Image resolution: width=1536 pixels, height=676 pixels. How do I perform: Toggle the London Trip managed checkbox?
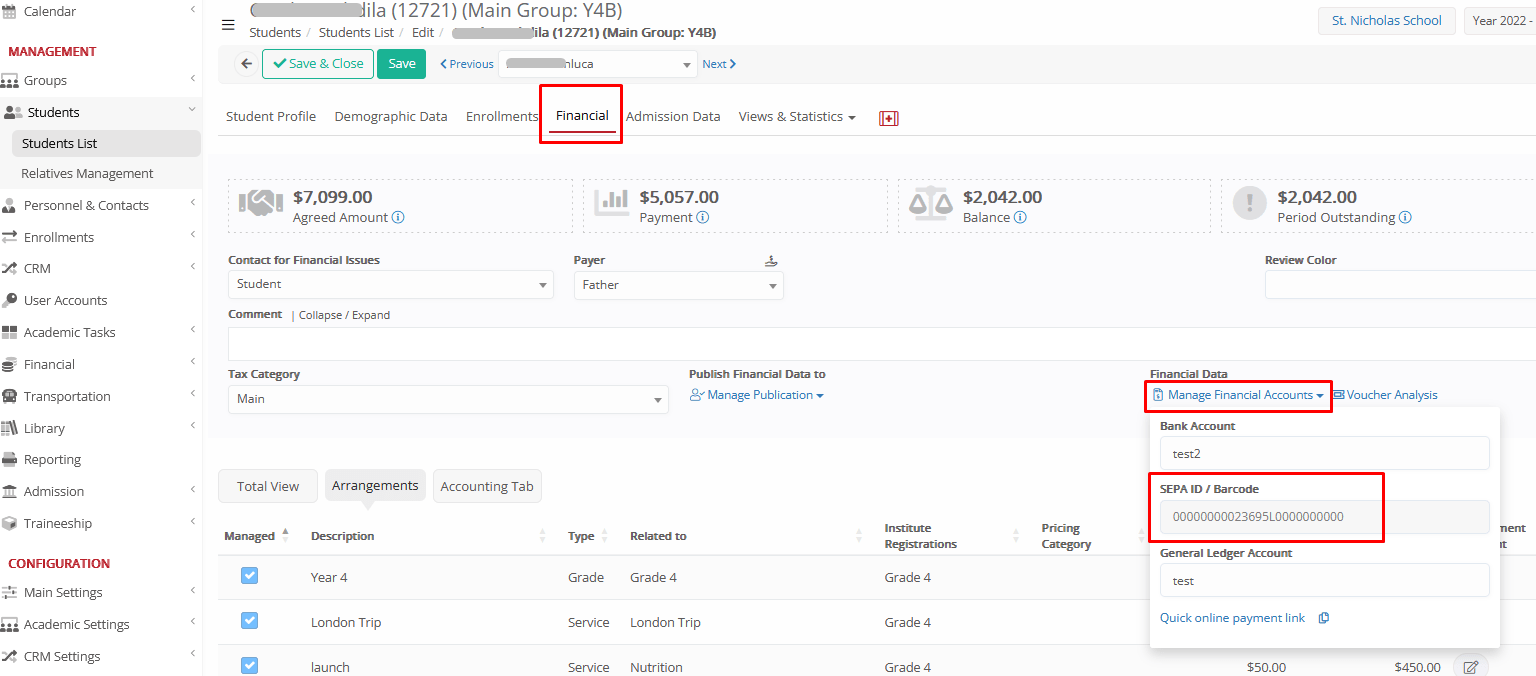250,621
